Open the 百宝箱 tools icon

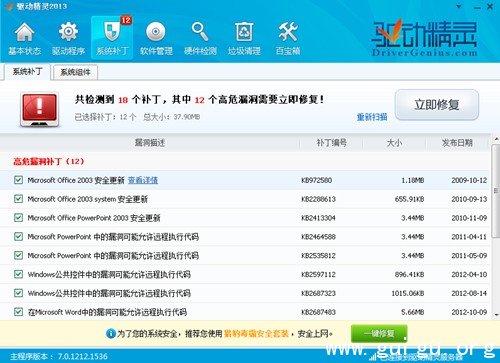(288, 38)
